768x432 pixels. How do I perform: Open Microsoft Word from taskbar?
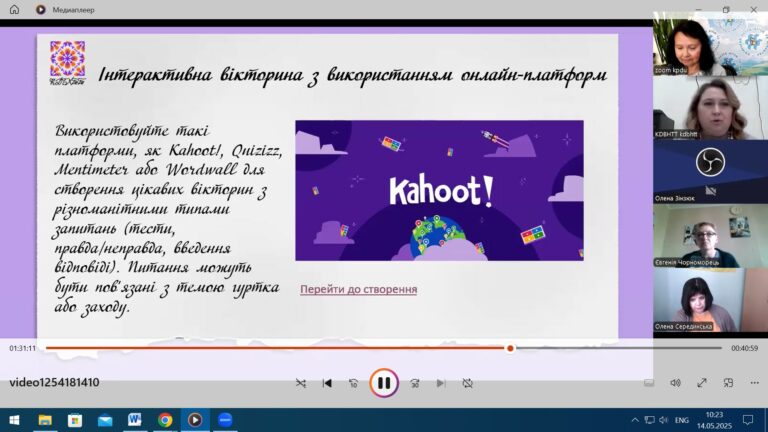coord(134,420)
